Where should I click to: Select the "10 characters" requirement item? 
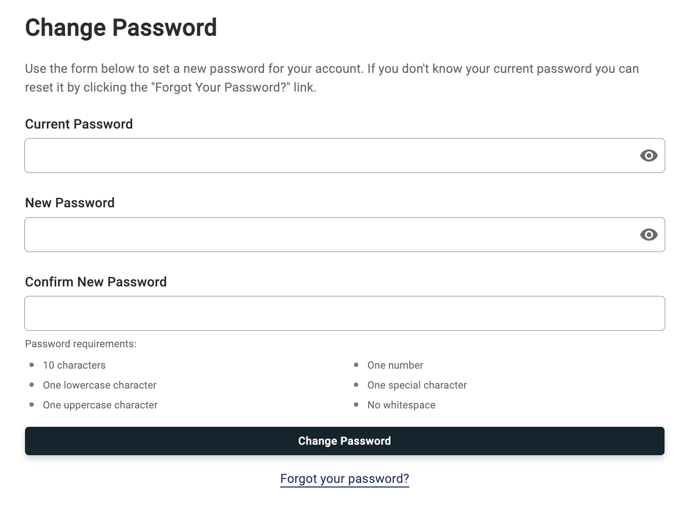[x=74, y=365]
